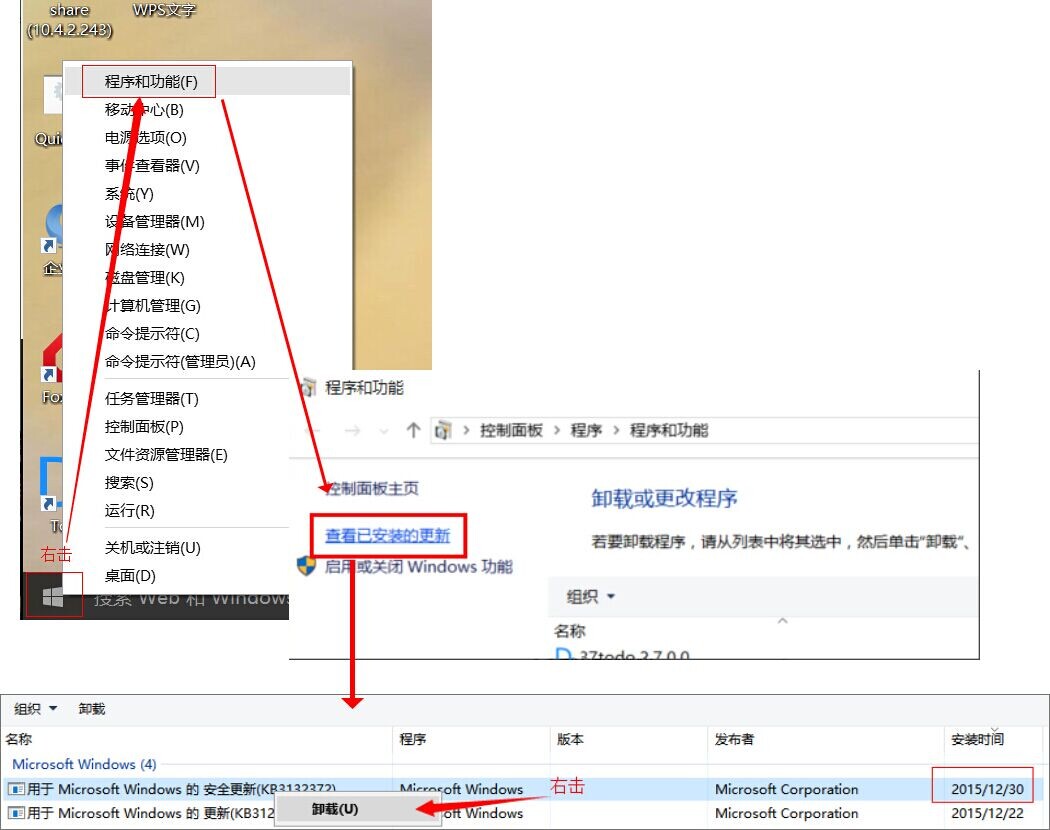Open 磁盘管理(K) entry

[145, 278]
